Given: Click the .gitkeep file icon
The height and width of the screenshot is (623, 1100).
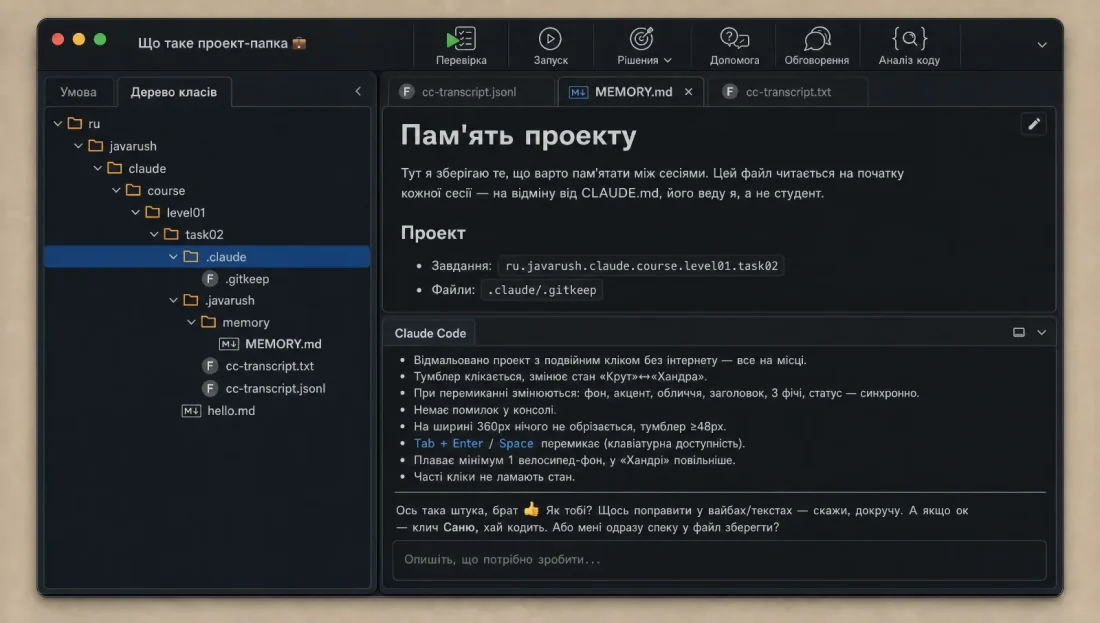Looking at the screenshot, I should 210,279.
